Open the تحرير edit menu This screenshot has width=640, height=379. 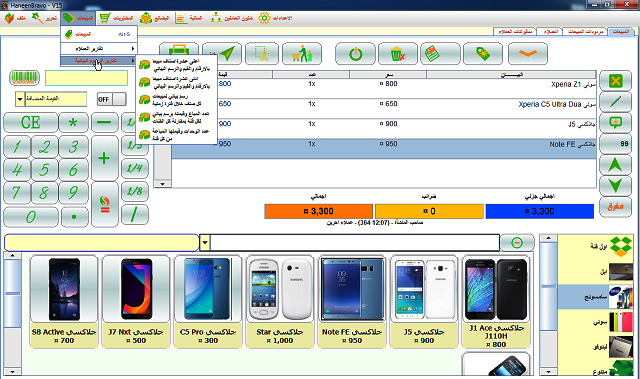pos(44,18)
